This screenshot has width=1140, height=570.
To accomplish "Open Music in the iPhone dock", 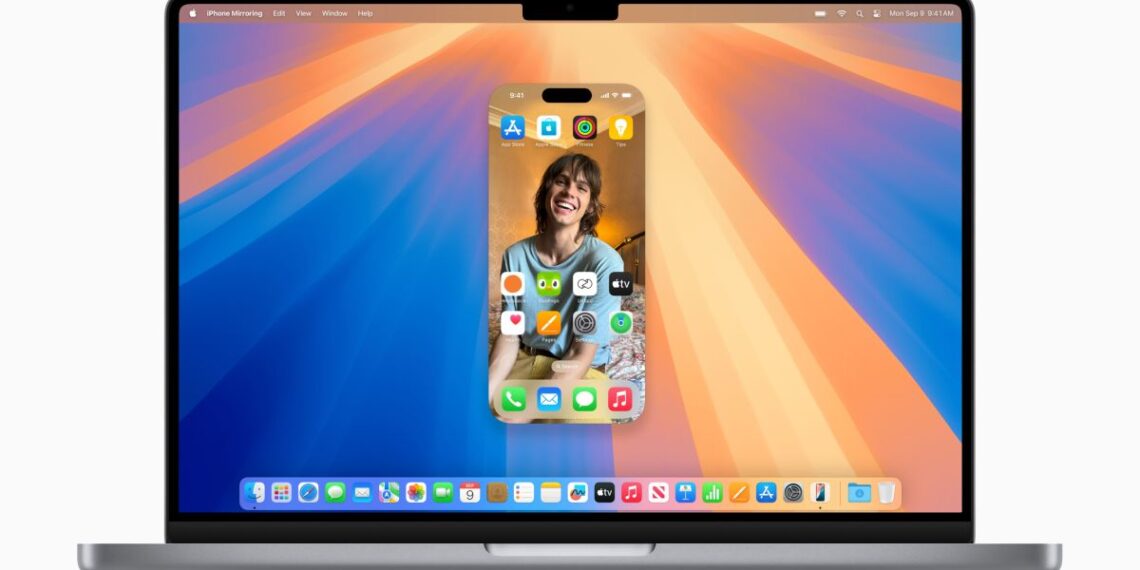I will (x=621, y=400).
